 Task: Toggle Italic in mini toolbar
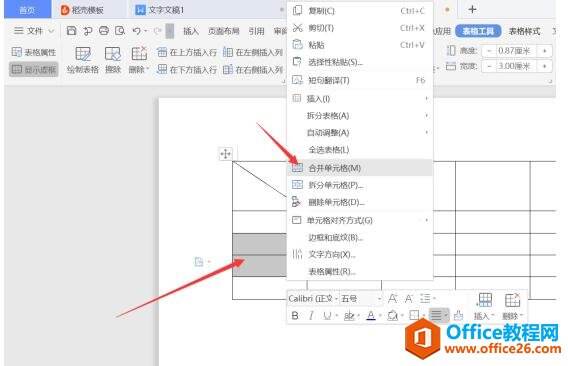(x=311, y=316)
